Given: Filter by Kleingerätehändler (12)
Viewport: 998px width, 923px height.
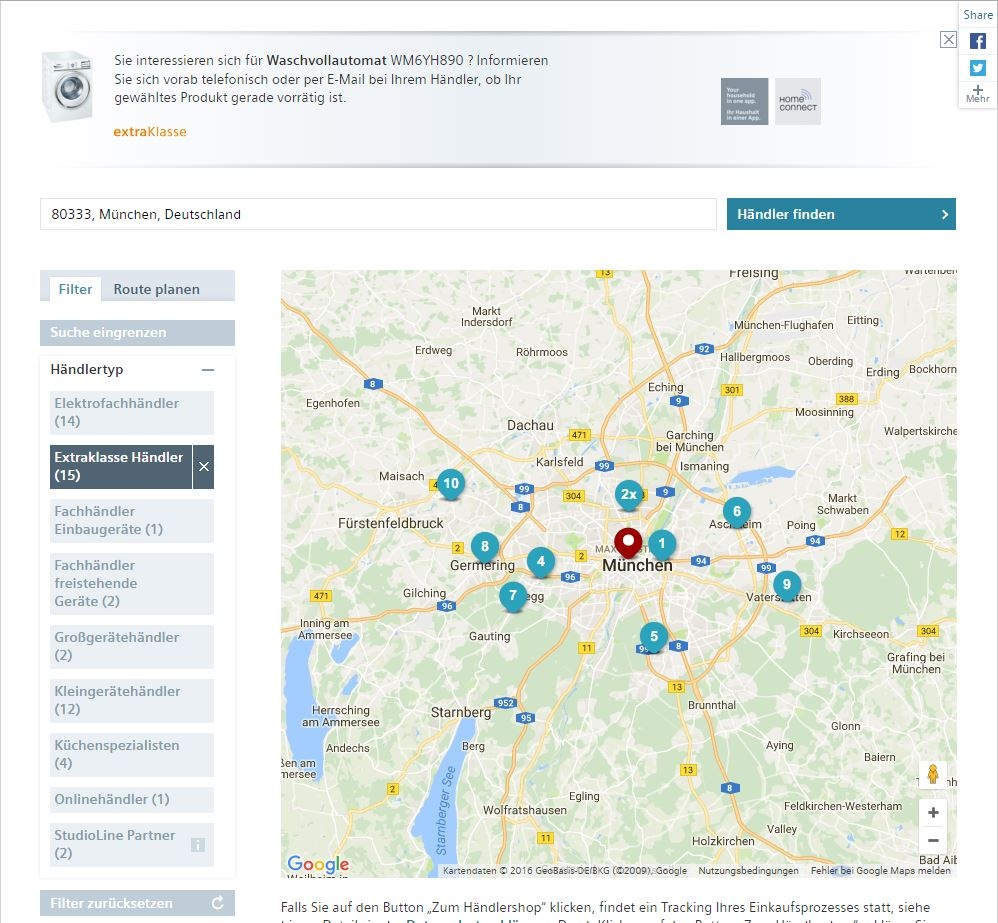Looking at the screenshot, I should point(132,701).
